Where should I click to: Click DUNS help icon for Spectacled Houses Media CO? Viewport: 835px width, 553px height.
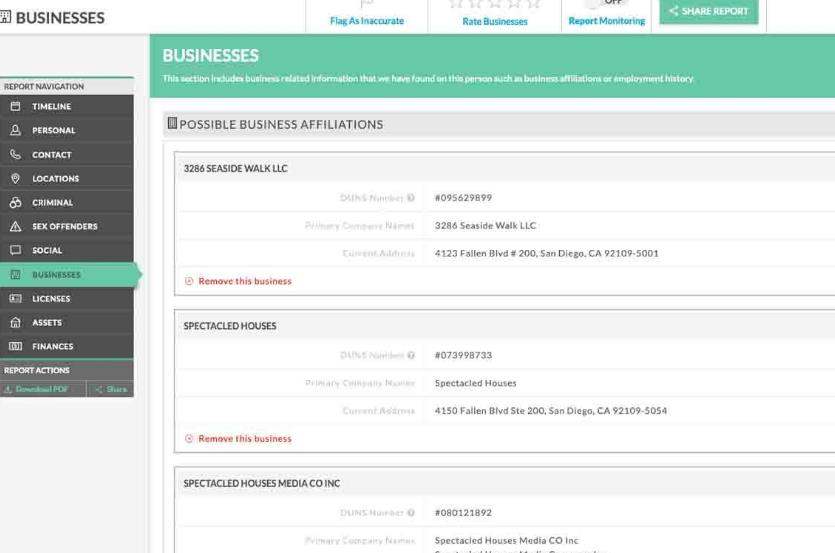click(411, 513)
